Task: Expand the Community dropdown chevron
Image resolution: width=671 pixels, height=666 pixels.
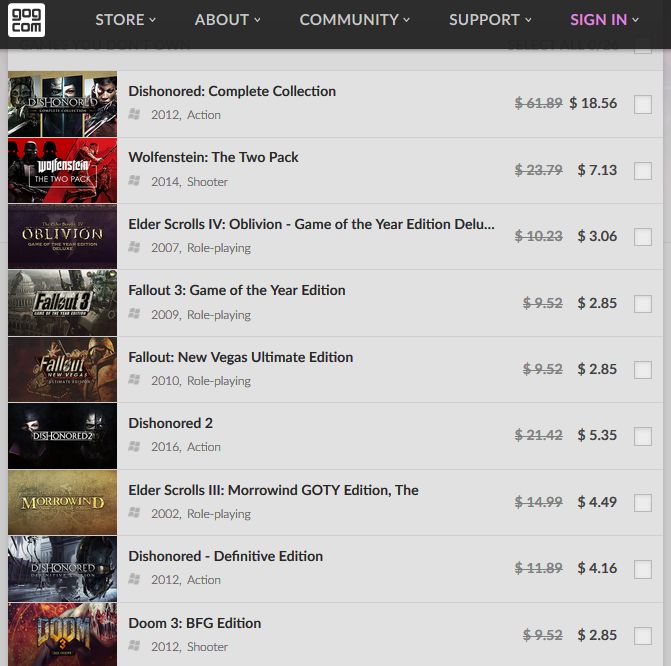Action: pyautogui.click(x=406, y=20)
